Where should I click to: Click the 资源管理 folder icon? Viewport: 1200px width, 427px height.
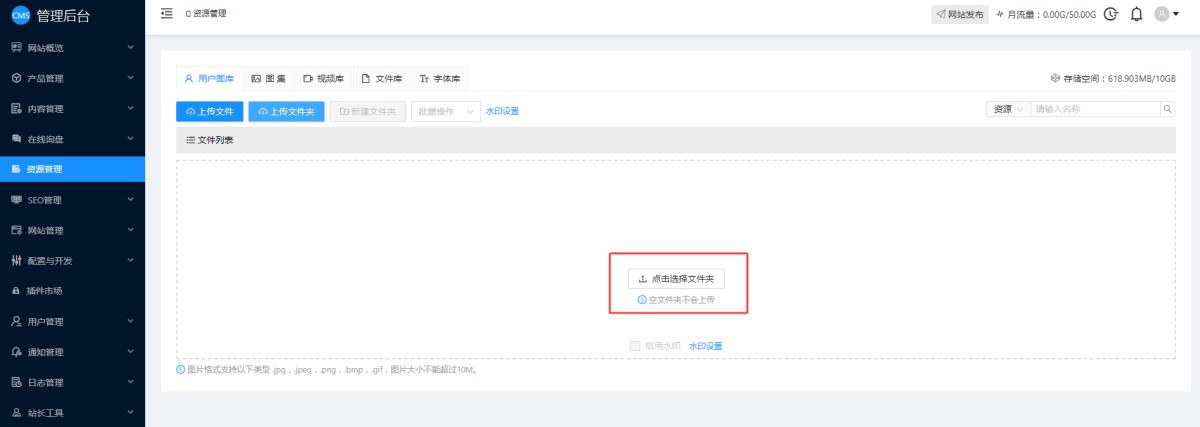(x=16, y=169)
